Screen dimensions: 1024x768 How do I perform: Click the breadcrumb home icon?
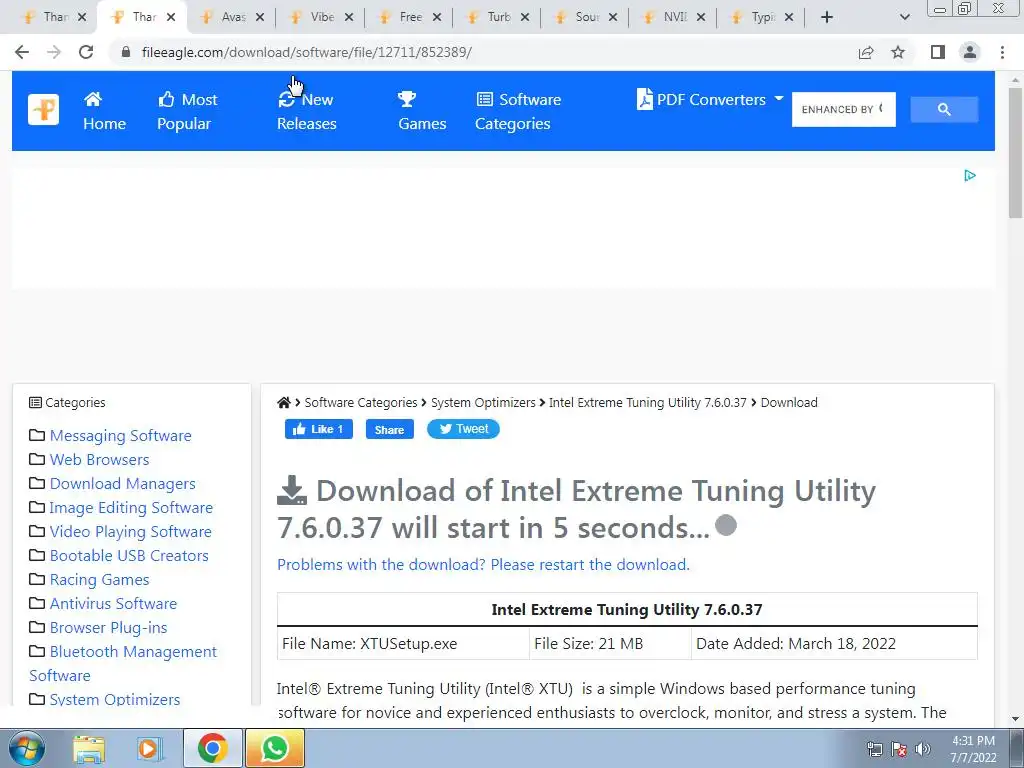coord(283,403)
